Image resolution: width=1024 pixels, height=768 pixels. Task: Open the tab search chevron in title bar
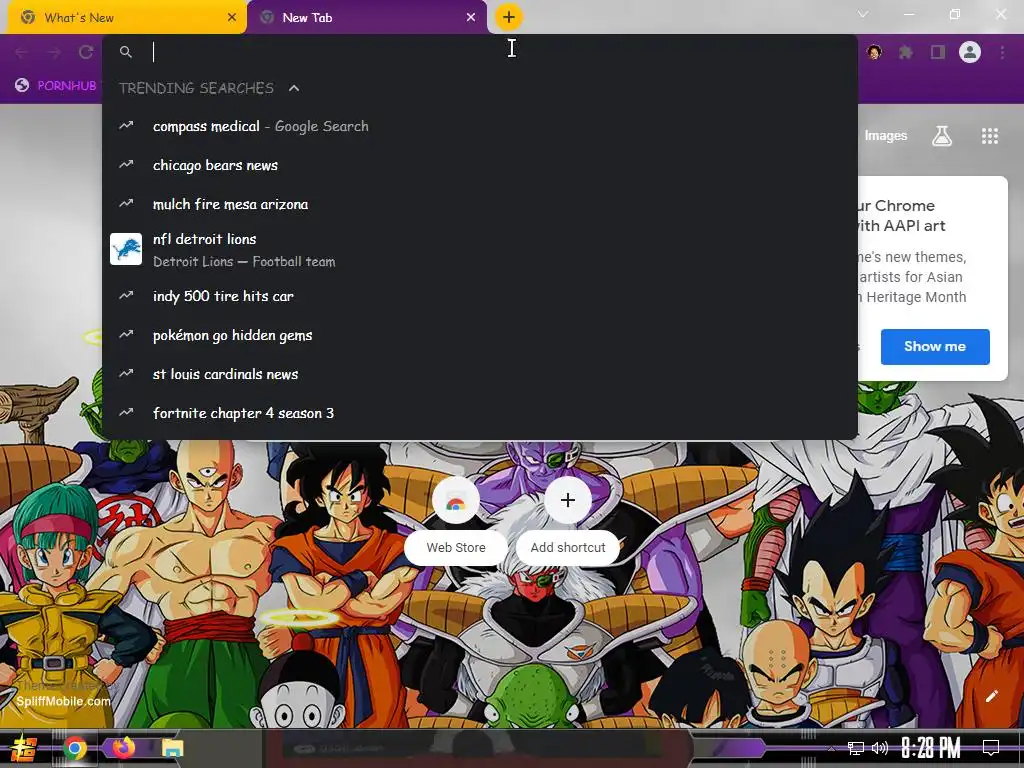coord(863,14)
